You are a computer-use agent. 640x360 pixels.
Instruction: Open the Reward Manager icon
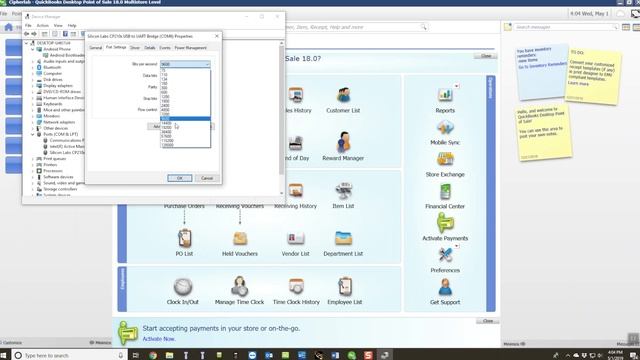click(343, 142)
